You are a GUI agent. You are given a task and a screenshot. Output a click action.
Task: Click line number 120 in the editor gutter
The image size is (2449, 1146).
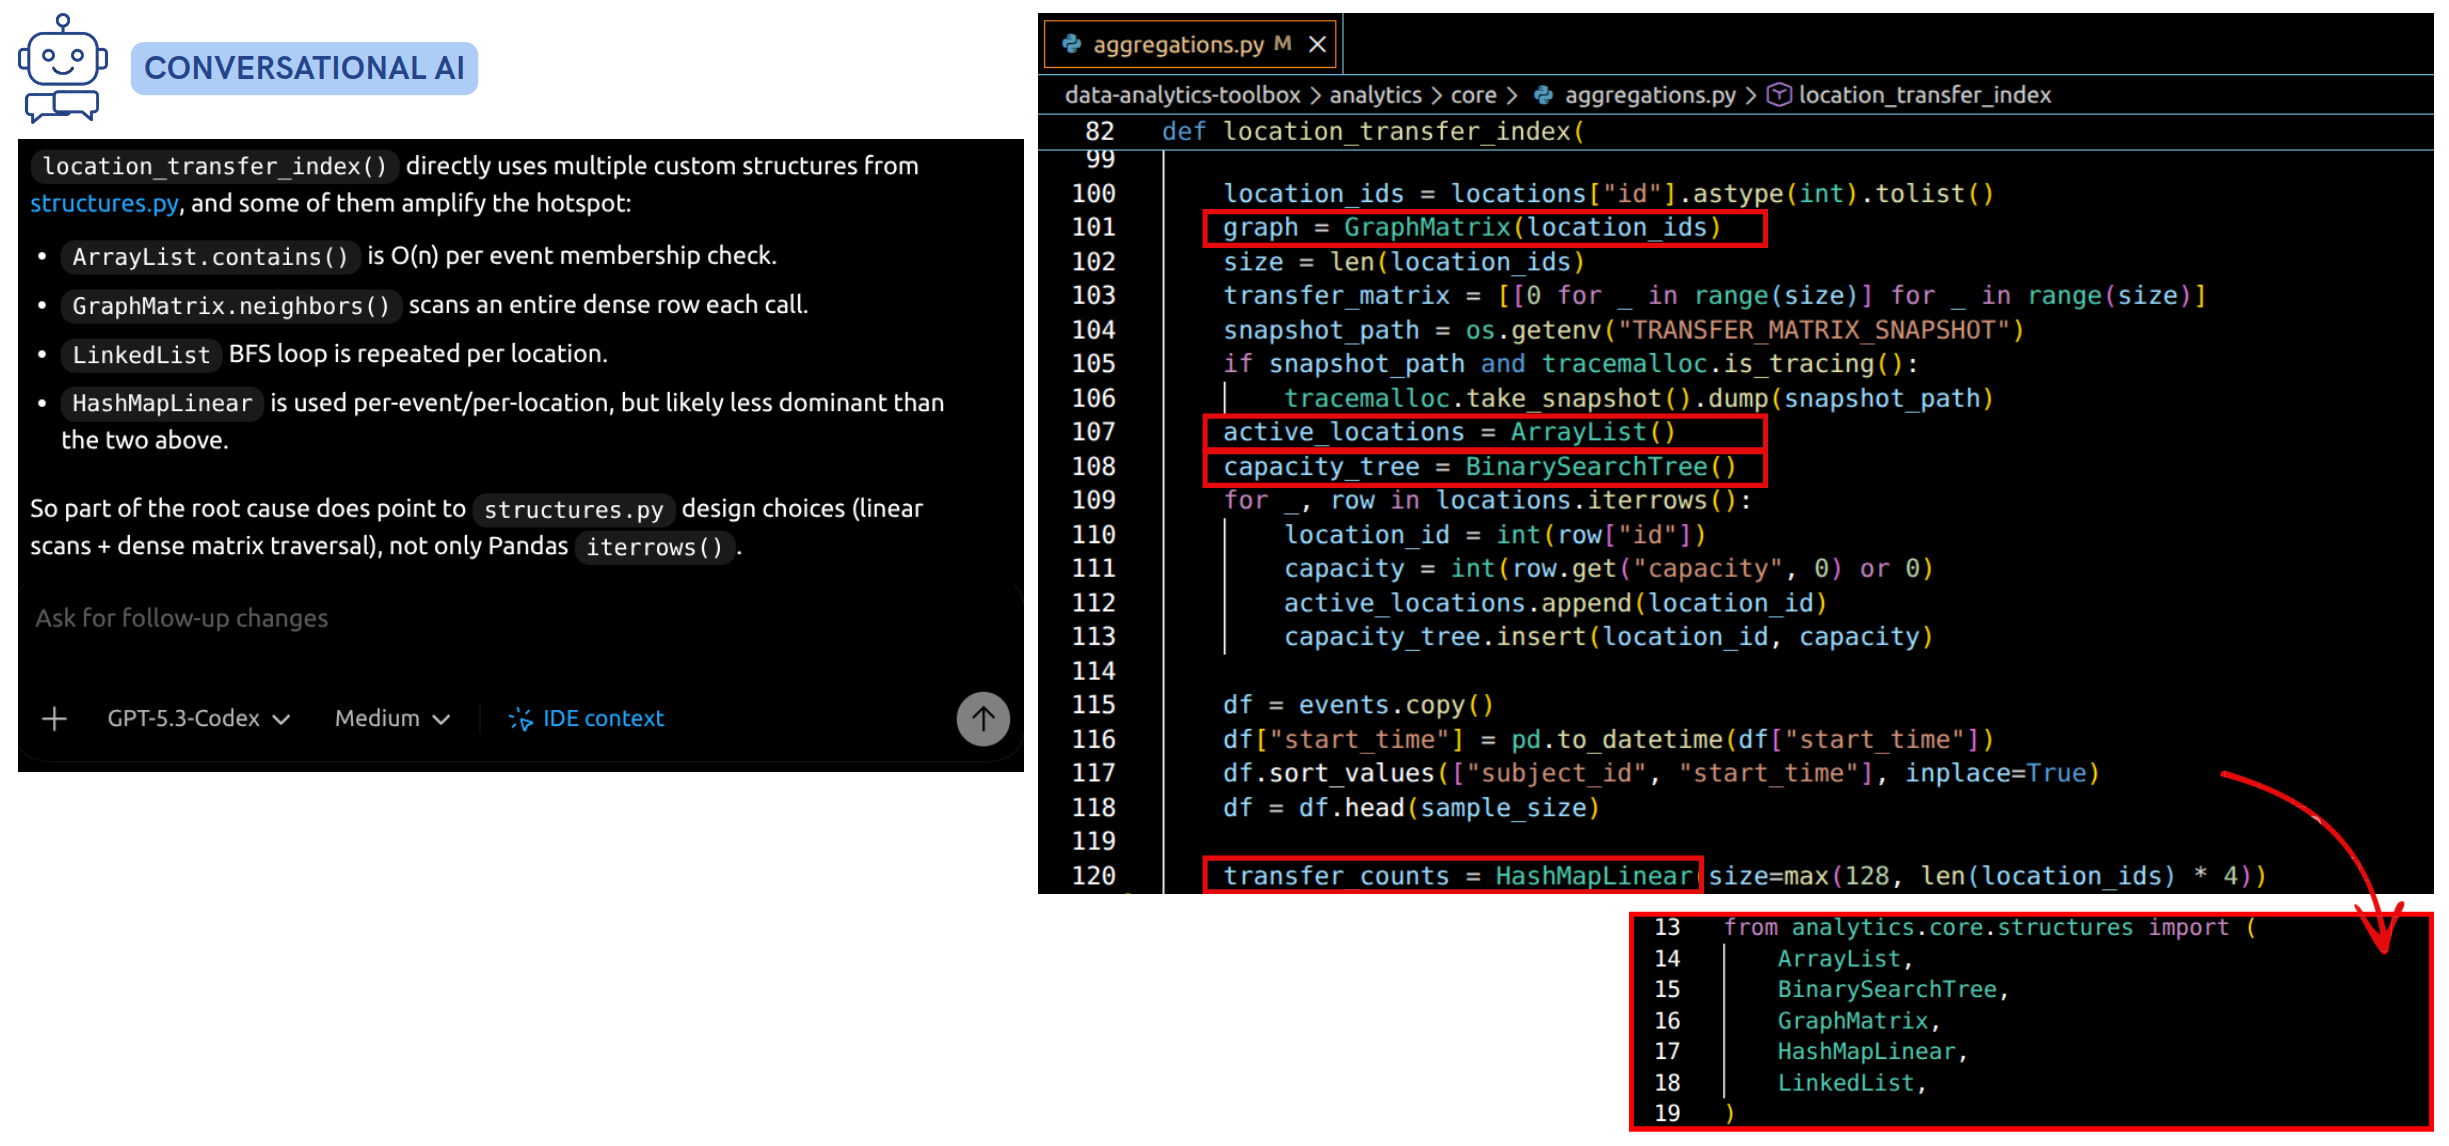1095,876
